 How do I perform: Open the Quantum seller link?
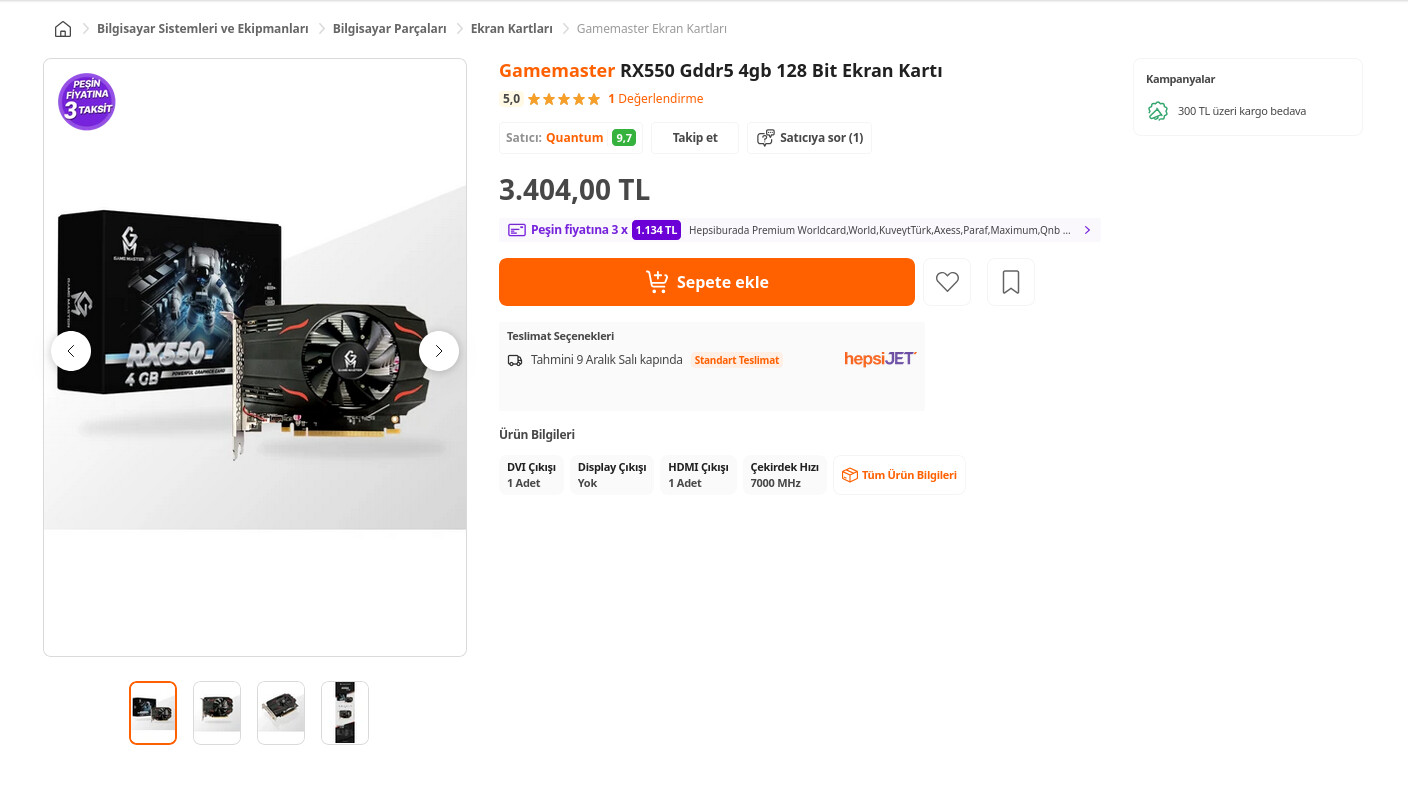pyautogui.click(x=574, y=138)
